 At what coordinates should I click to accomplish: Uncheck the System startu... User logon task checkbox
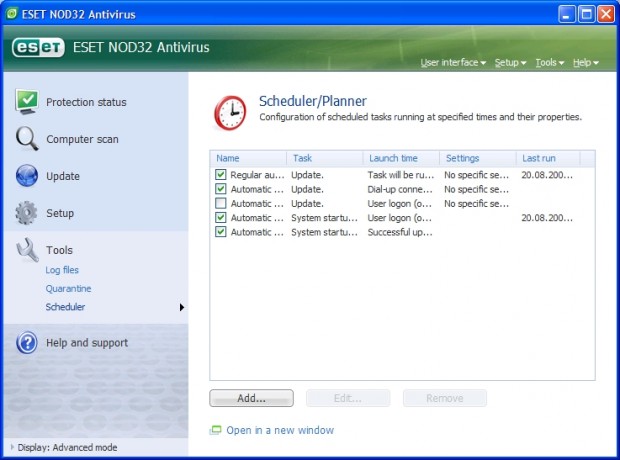point(221,218)
